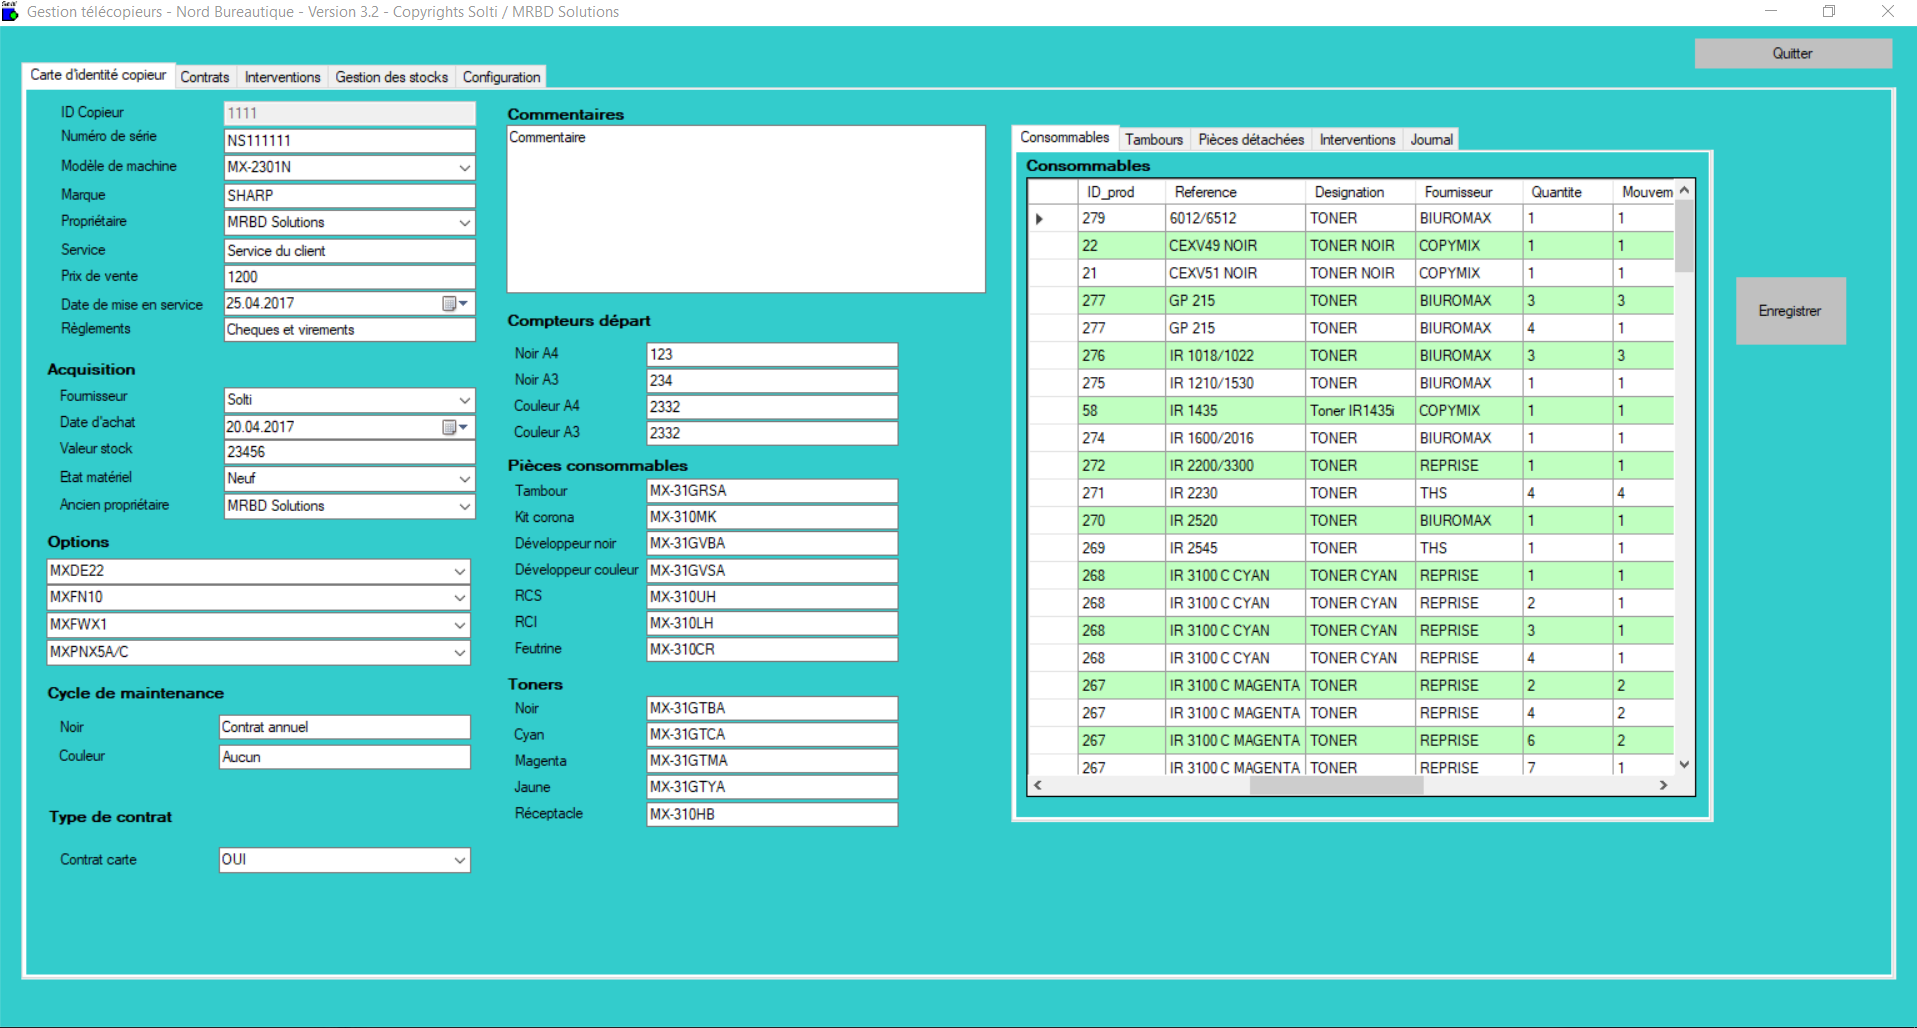Click the Enregistrer button
This screenshot has width=1917, height=1028.
click(1789, 311)
